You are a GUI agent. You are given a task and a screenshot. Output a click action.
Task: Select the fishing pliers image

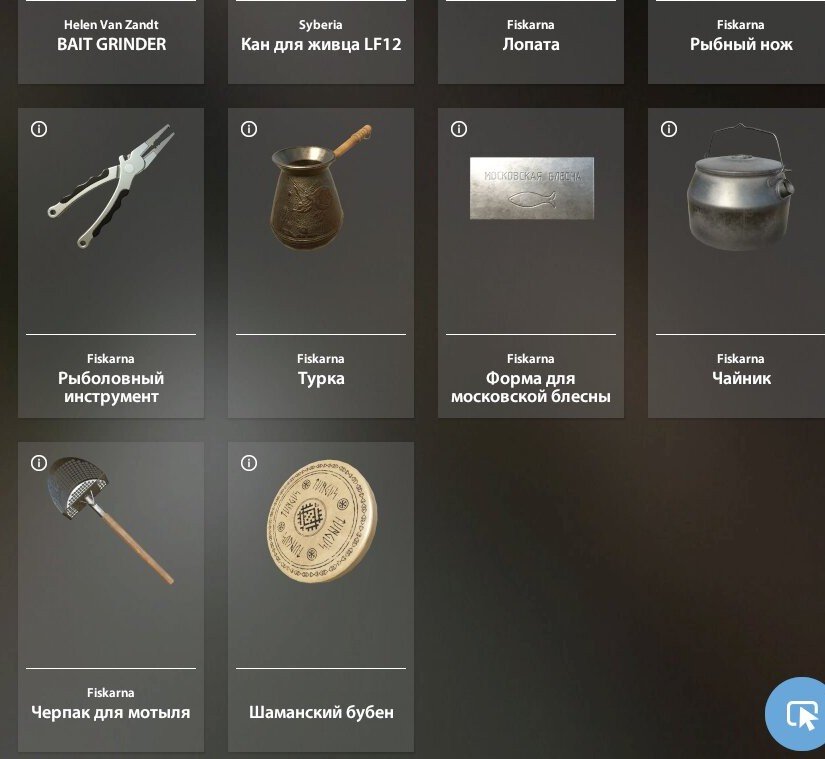[111, 186]
